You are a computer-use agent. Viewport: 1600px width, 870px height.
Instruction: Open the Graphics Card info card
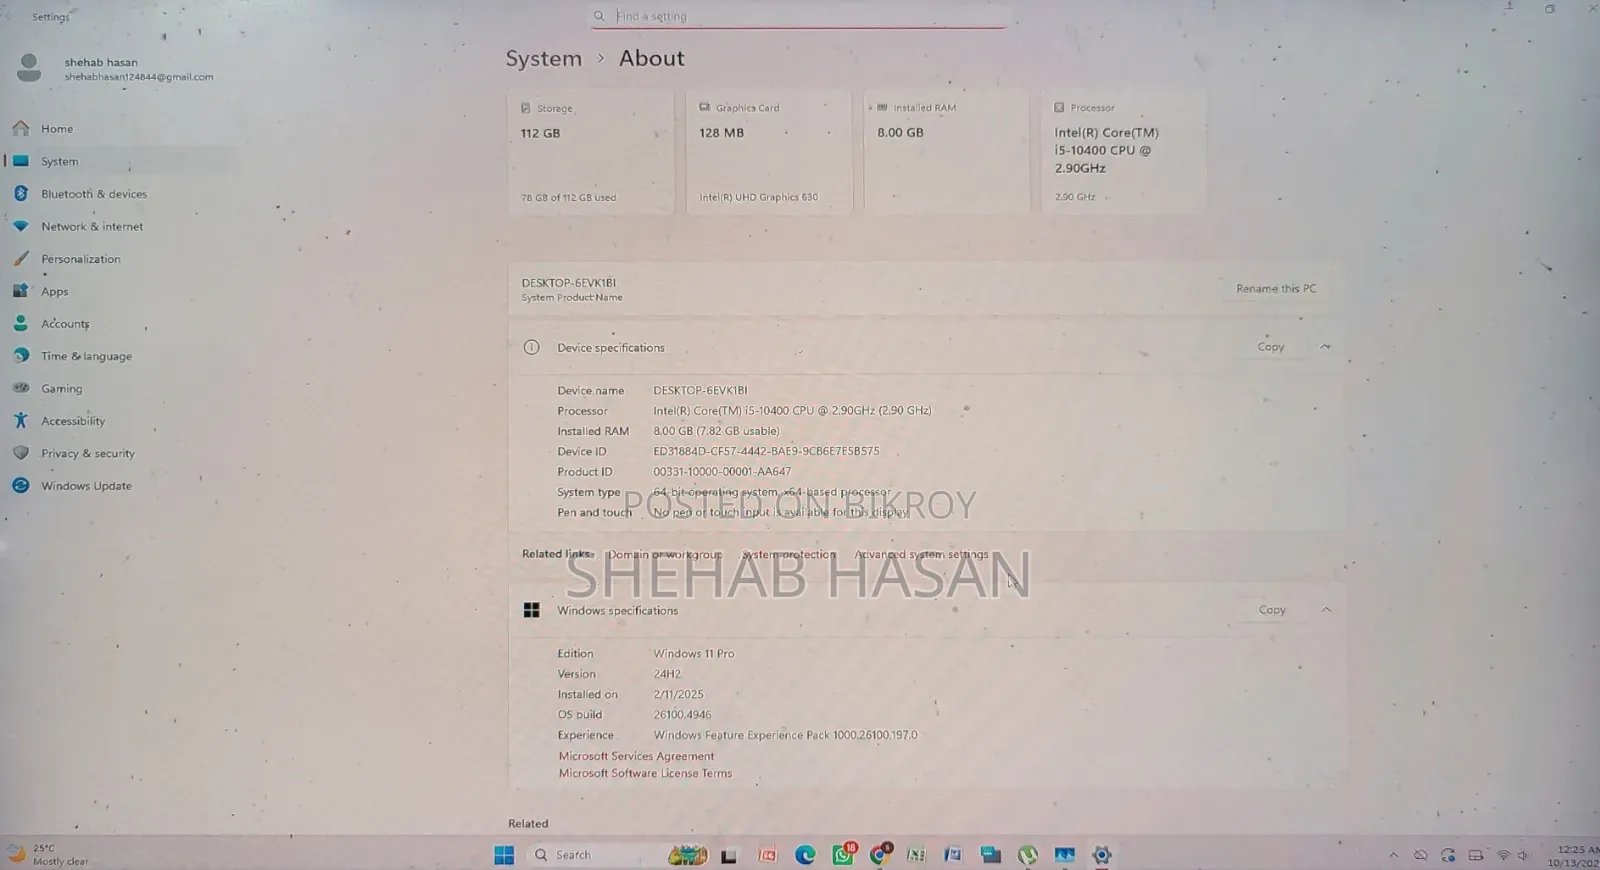(769, 152)
